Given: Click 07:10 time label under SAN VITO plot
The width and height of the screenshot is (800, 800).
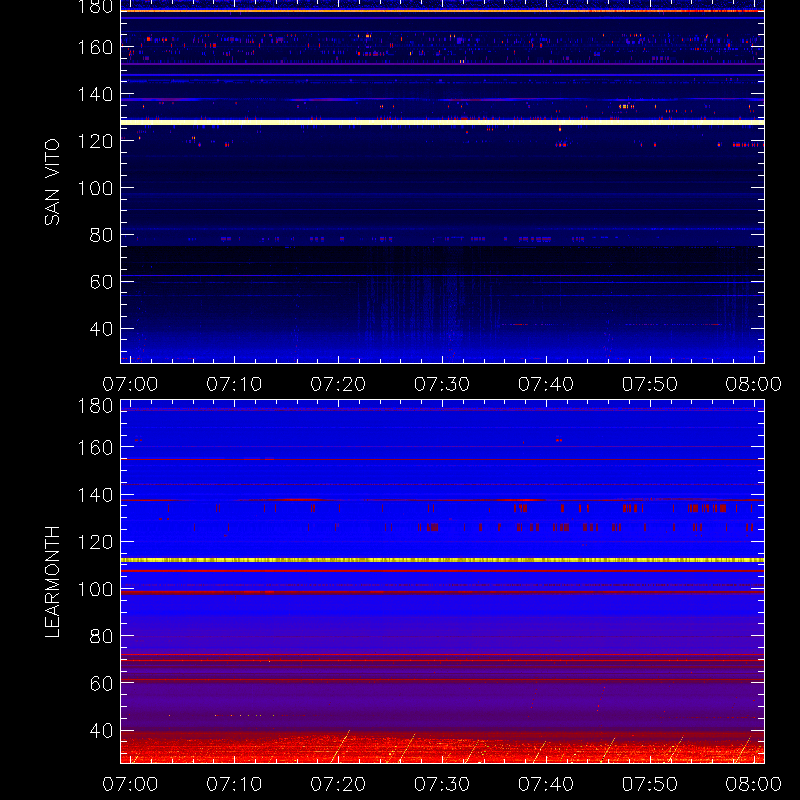Looking at the screenshot, I should (x=234, y=384).
